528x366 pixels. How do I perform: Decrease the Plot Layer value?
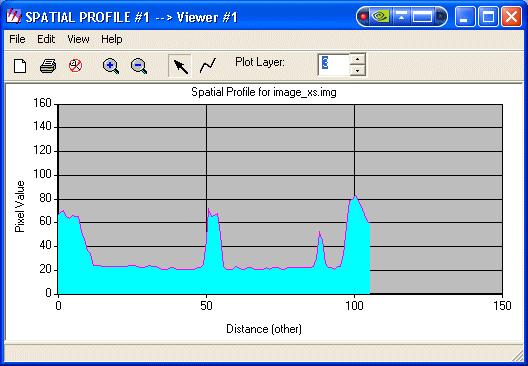(x=358, y=70)
